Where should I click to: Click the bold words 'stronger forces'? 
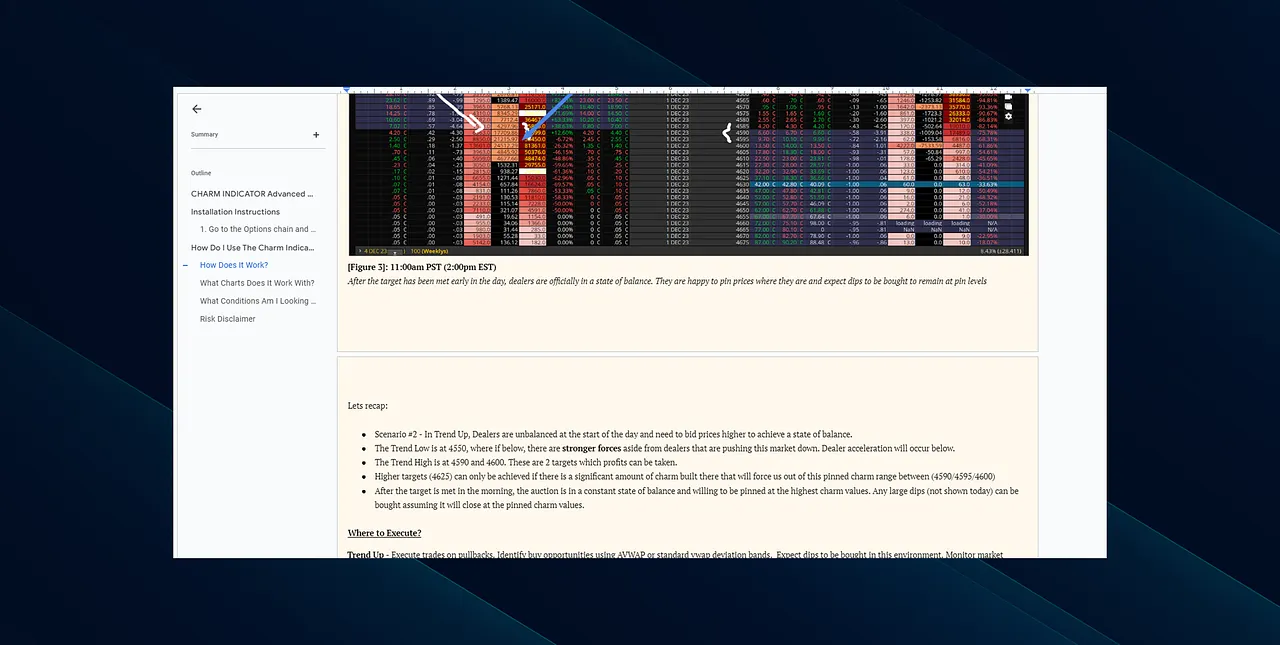(592, 449)
